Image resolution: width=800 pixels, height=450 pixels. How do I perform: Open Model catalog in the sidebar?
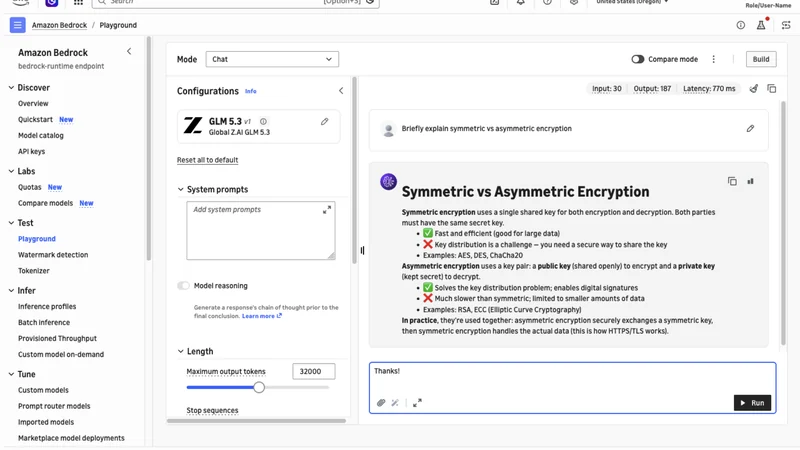click(41, 136)
